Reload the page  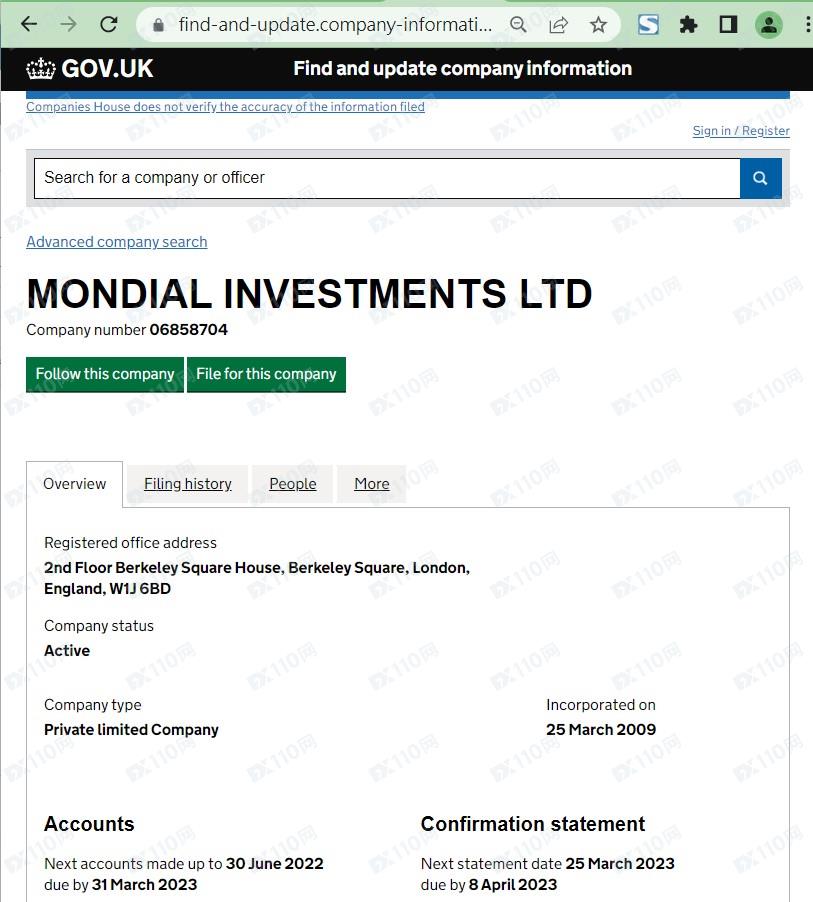point(109,24)
